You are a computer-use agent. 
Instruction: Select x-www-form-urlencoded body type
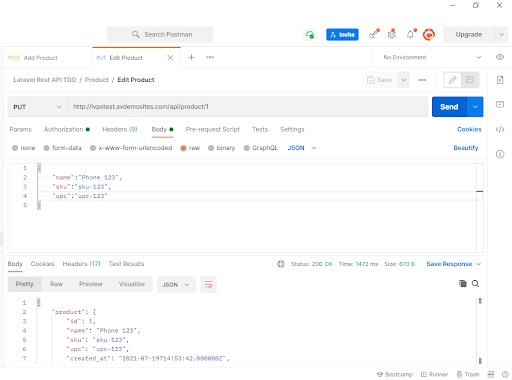131,148
